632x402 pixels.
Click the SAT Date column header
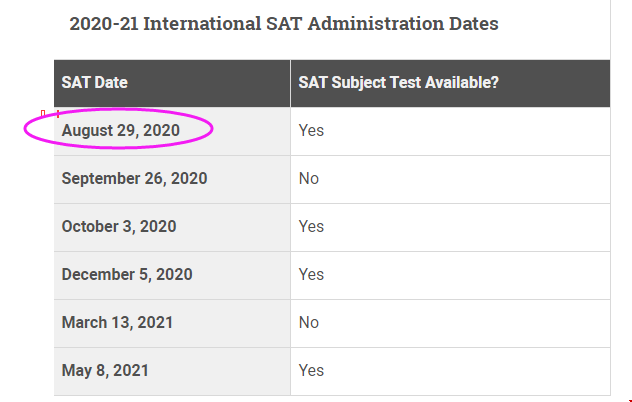[x=95, y=82]
